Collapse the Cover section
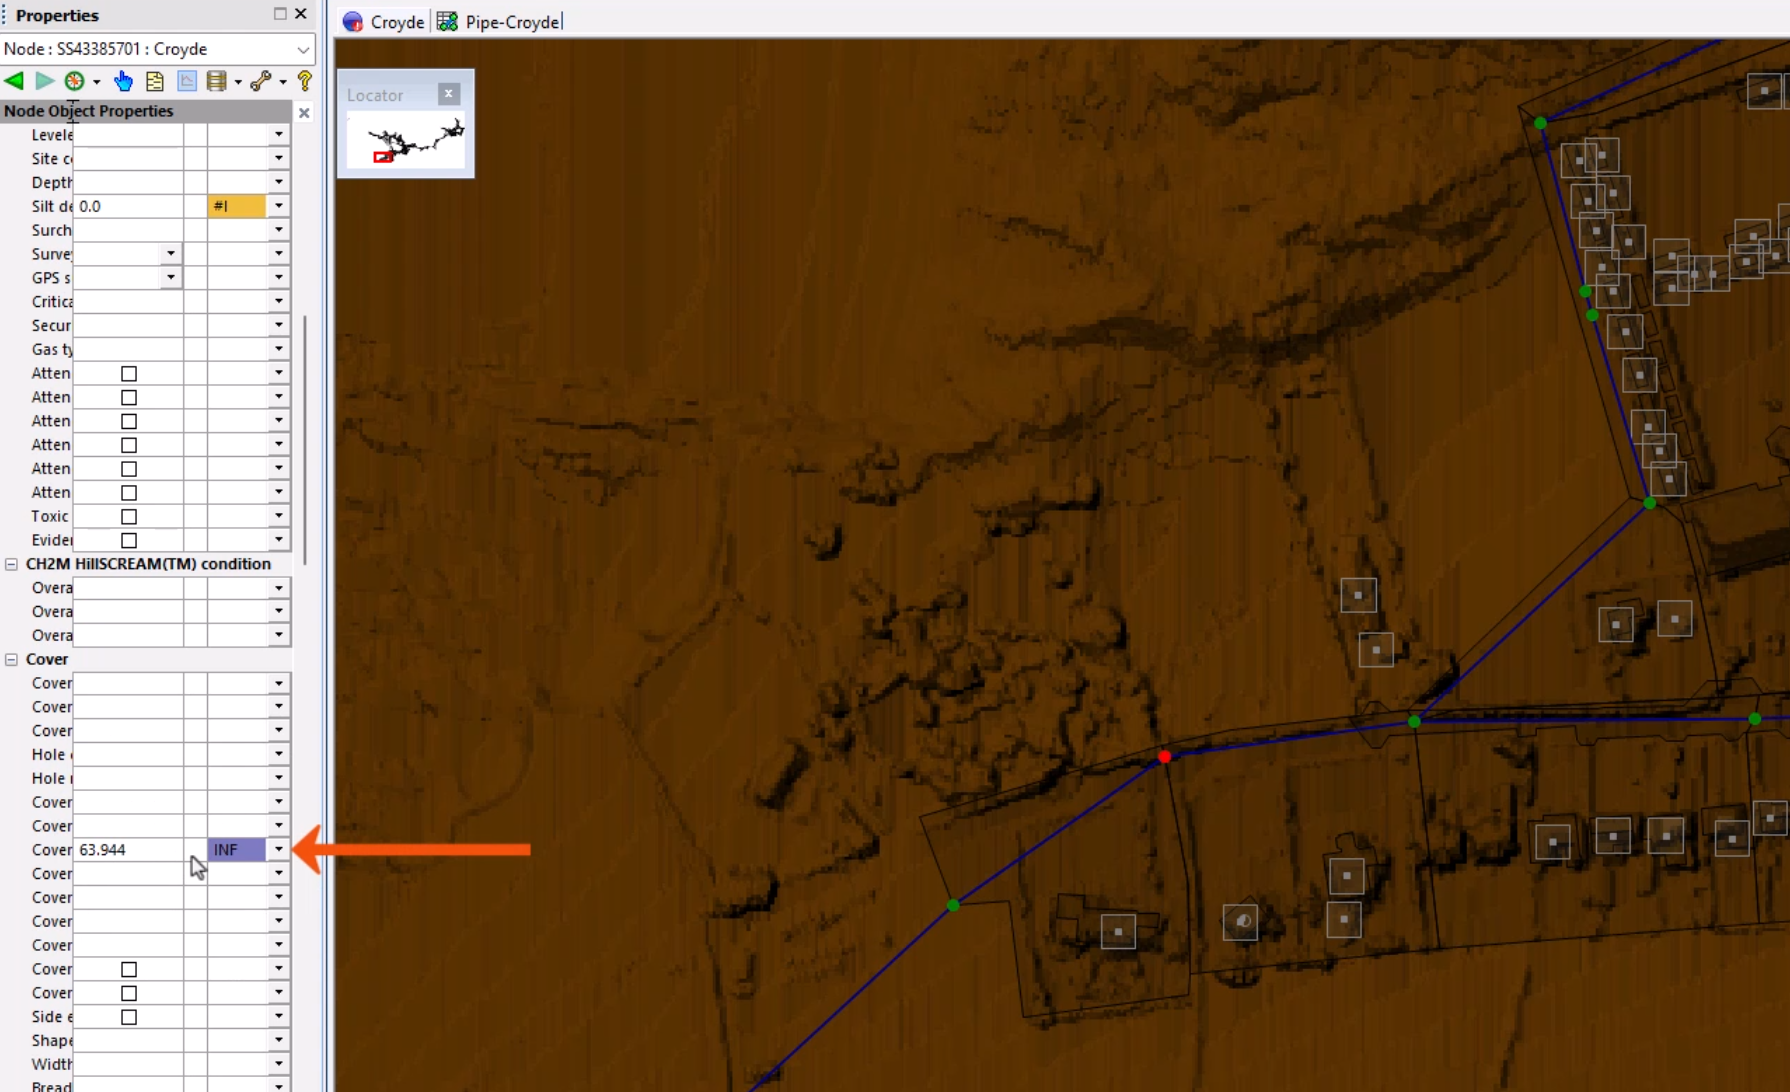Screen dimensions: 1790x1092 pos(12,660)
